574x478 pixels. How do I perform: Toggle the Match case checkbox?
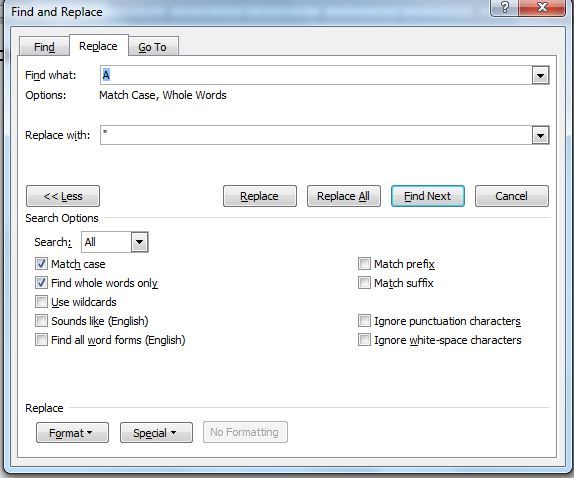[41, 264]
